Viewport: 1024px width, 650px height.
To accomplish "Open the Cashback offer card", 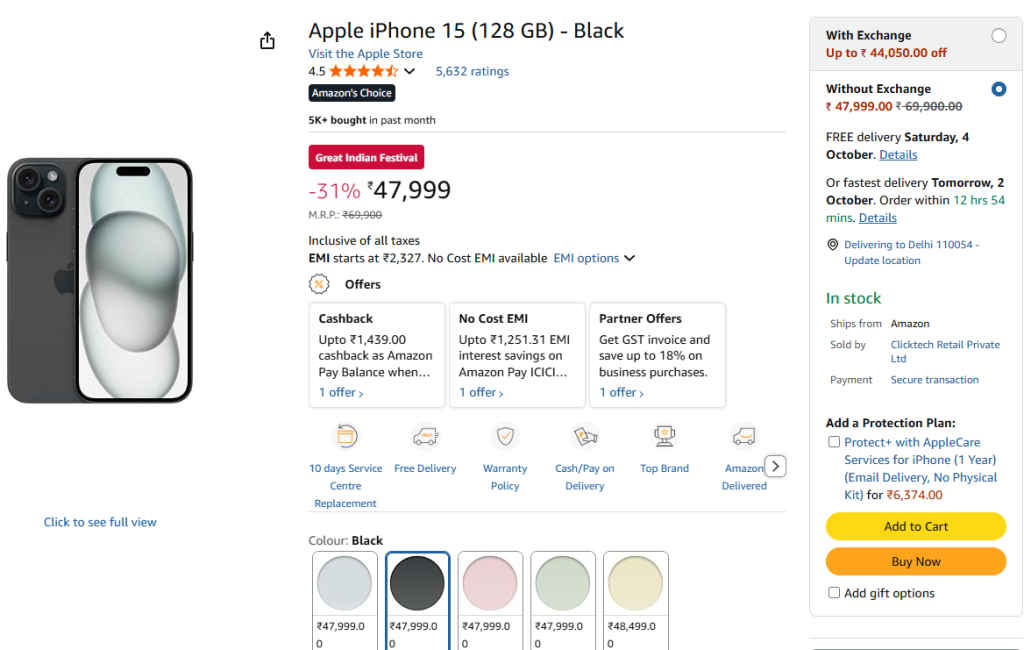I will tap(377, 355).
